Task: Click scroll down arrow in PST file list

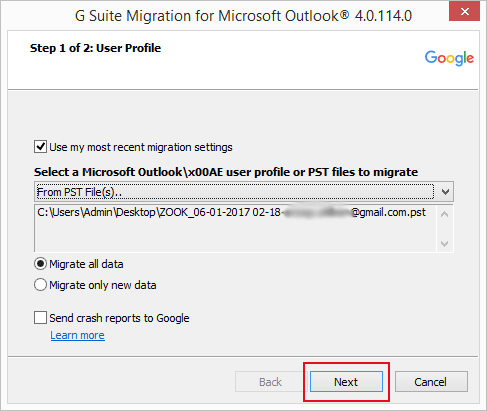Action: coord(444,244)
